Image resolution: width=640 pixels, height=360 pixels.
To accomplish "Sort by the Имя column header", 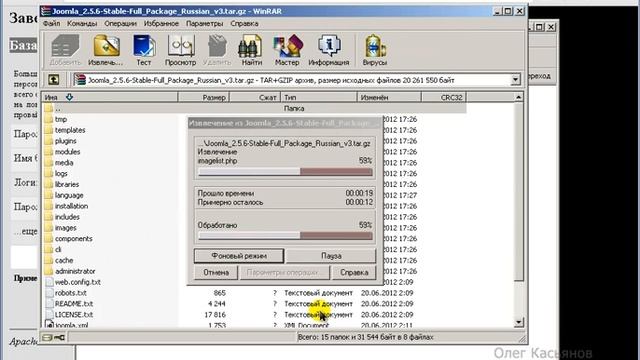I will [109, 97].
